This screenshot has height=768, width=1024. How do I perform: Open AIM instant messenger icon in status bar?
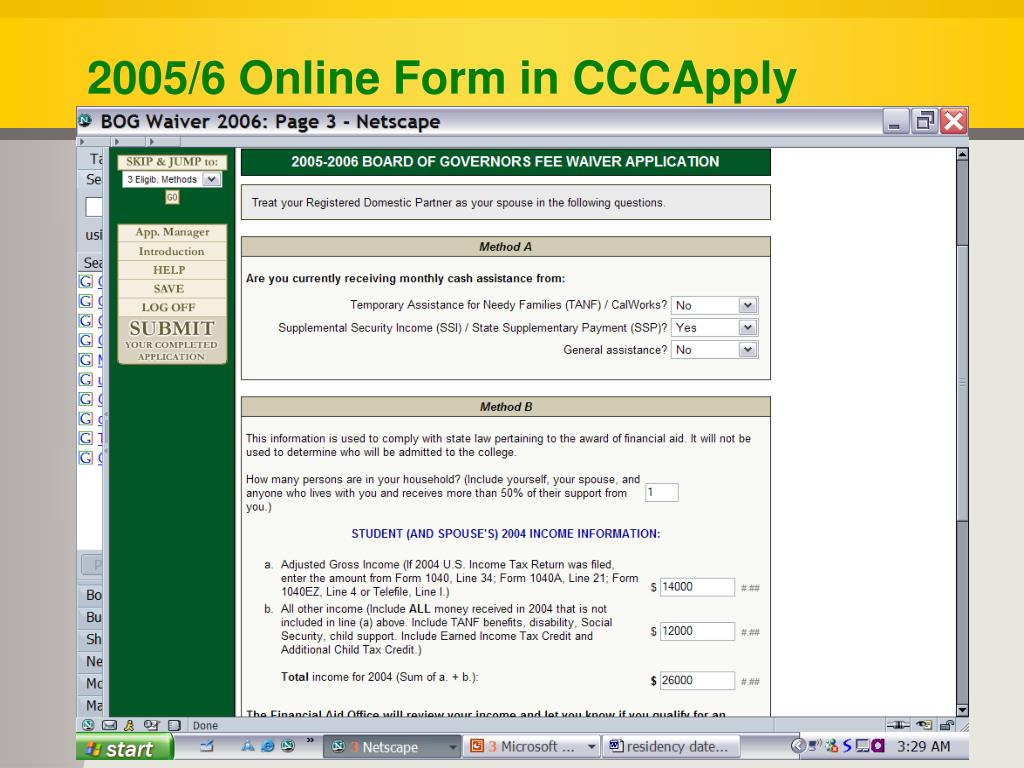click(x=129, y=725)
